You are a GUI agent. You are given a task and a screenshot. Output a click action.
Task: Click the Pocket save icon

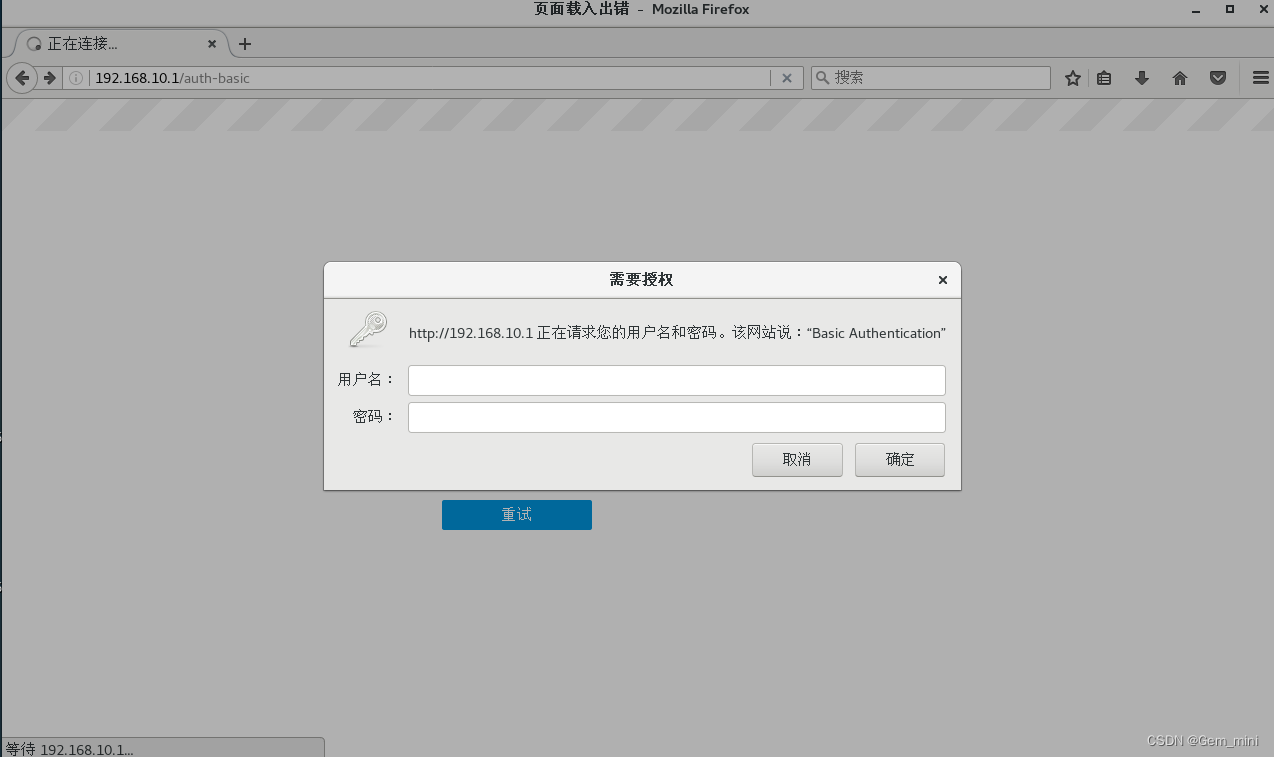pos(1217,77)
